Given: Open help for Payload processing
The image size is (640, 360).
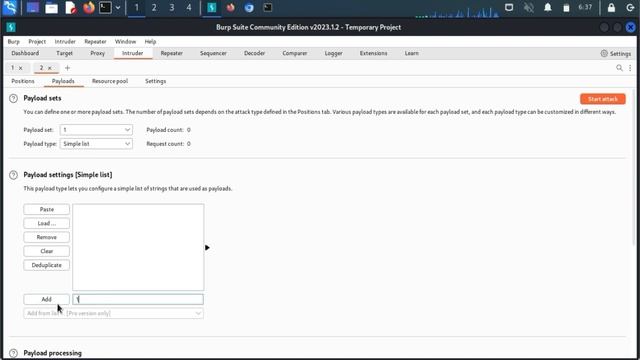Looking at the screenshot, I should tap(13, 353).
